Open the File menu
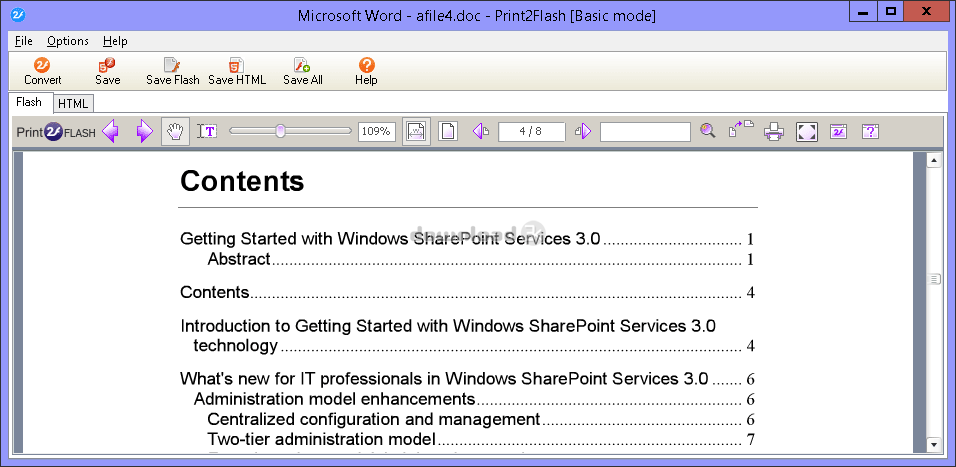Viewport: 956px width, 467px height. (24, 41)
